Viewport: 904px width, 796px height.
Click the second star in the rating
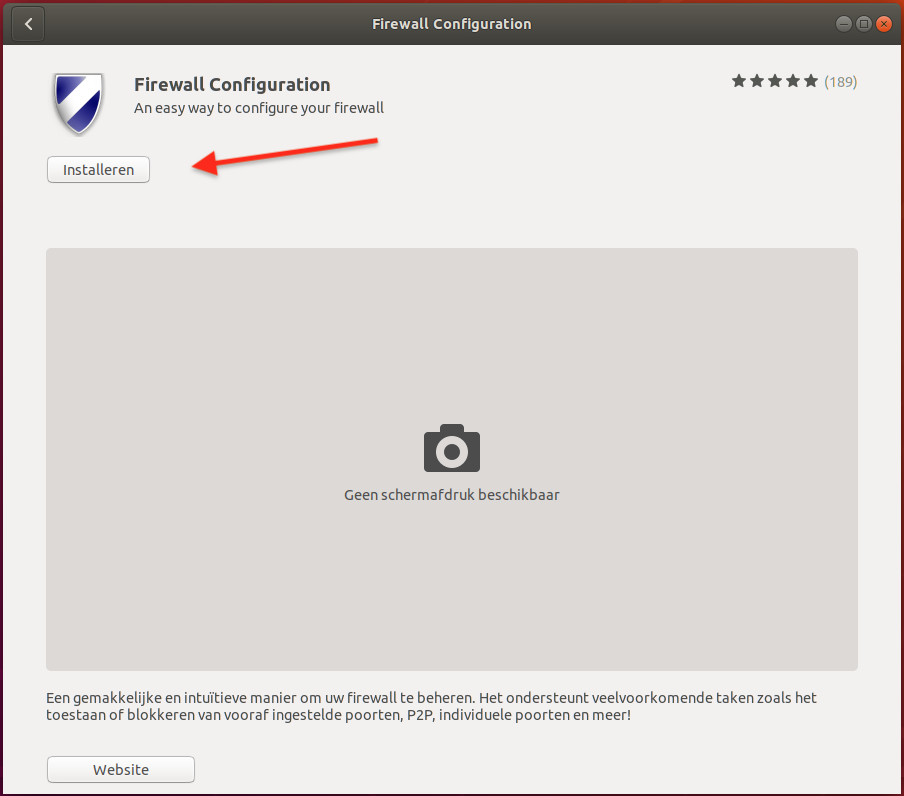[757, 81]
